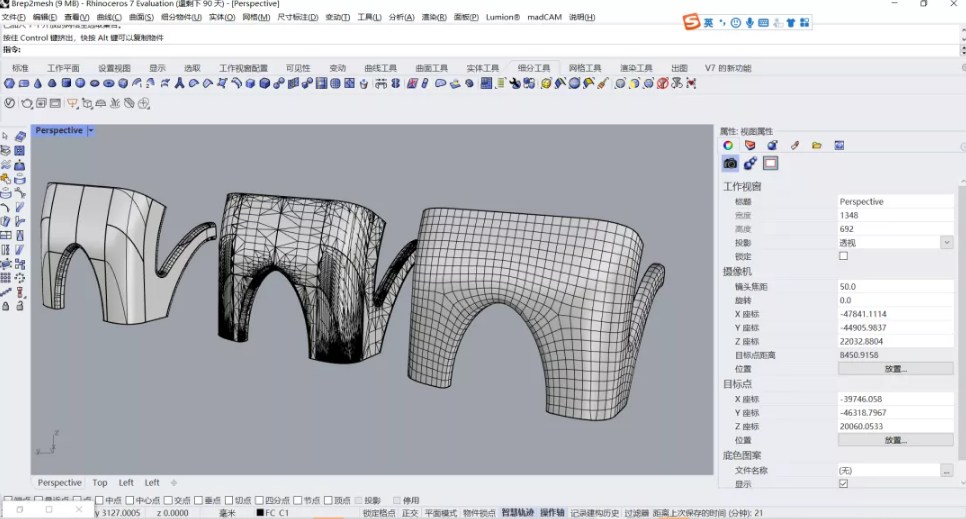Toggle 平面模式 in the status bar
The image size is (966, 519).
440,513
